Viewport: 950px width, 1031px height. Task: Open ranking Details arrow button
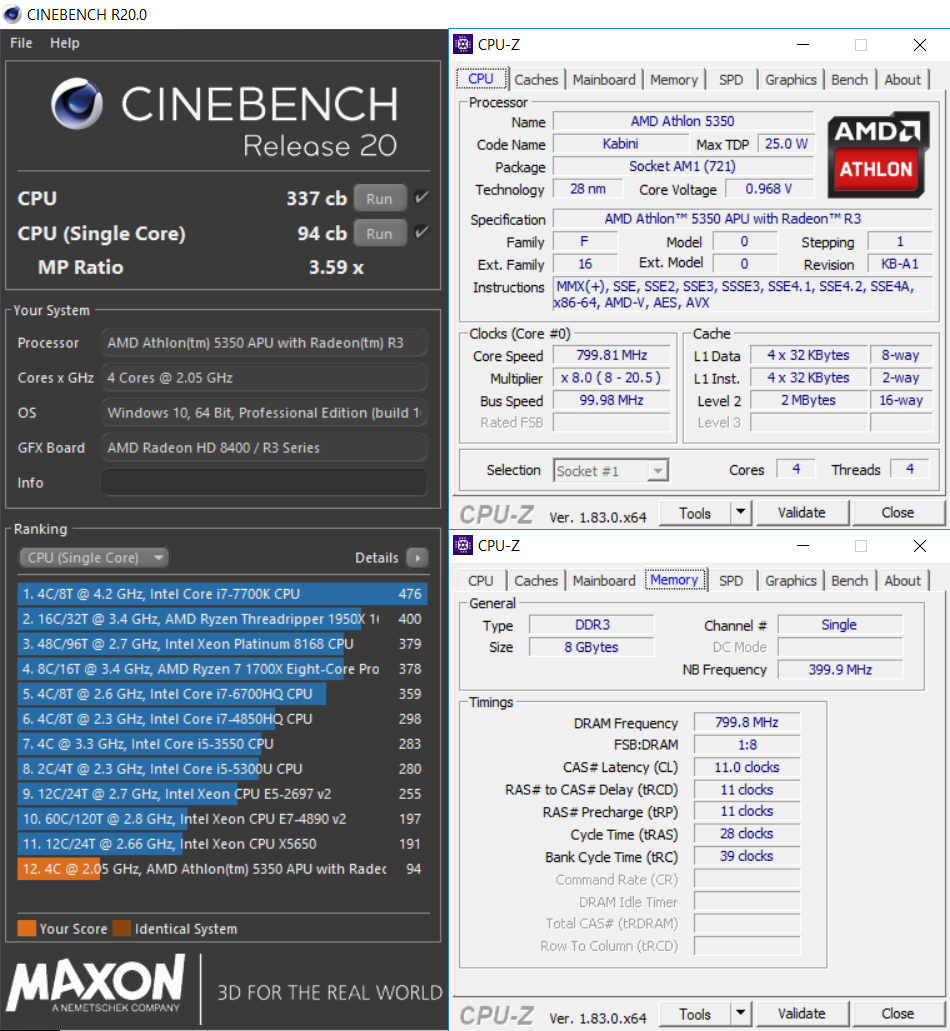tap(417, 558)
